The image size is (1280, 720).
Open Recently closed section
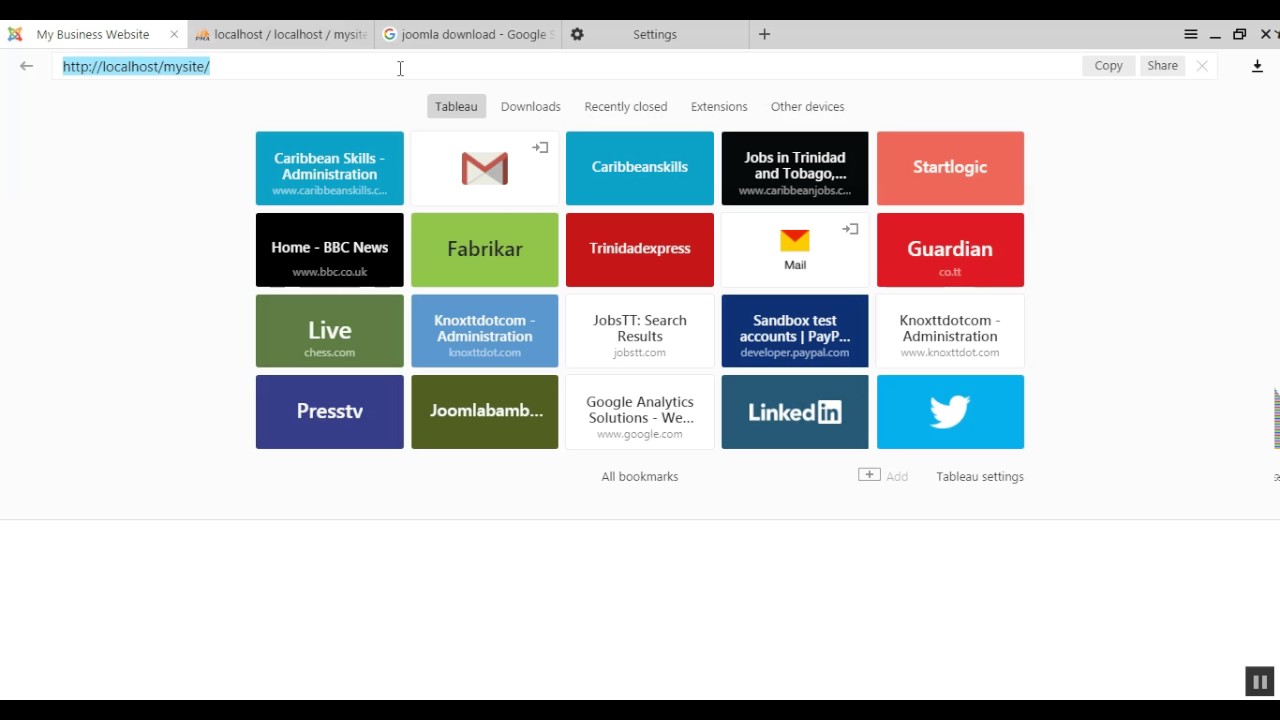625,107
